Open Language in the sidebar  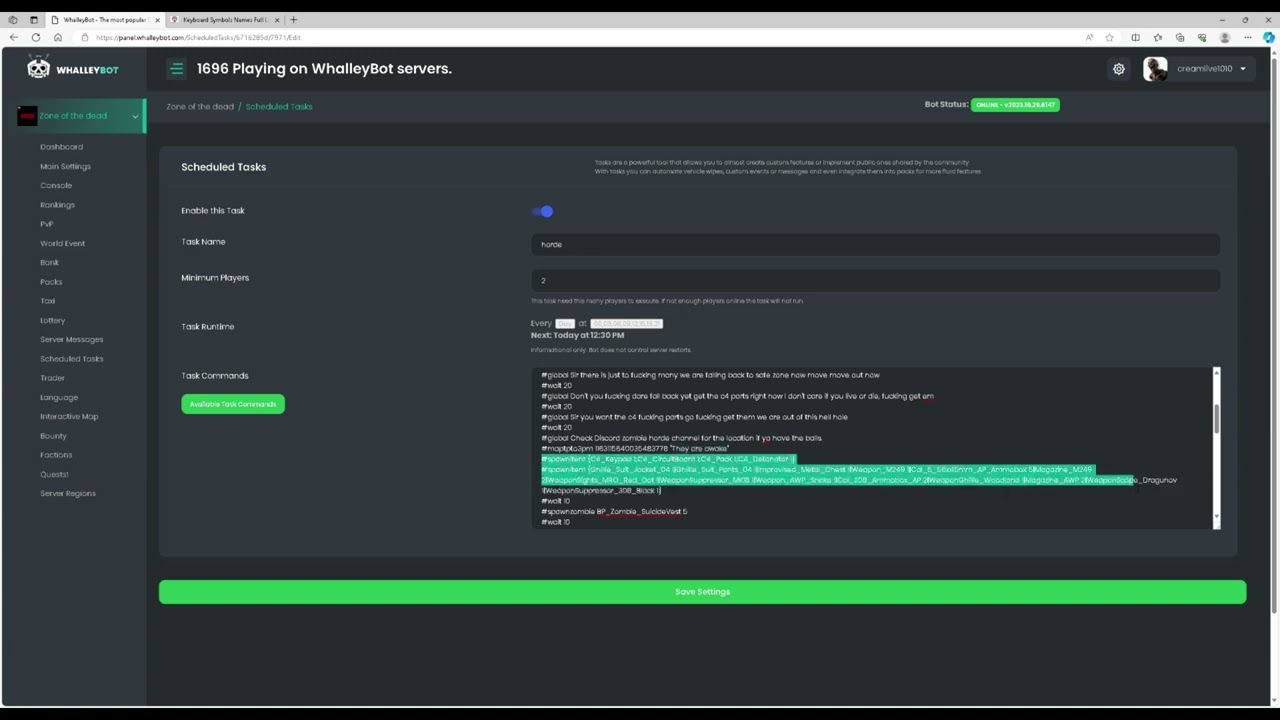click(x=58, y=397)
